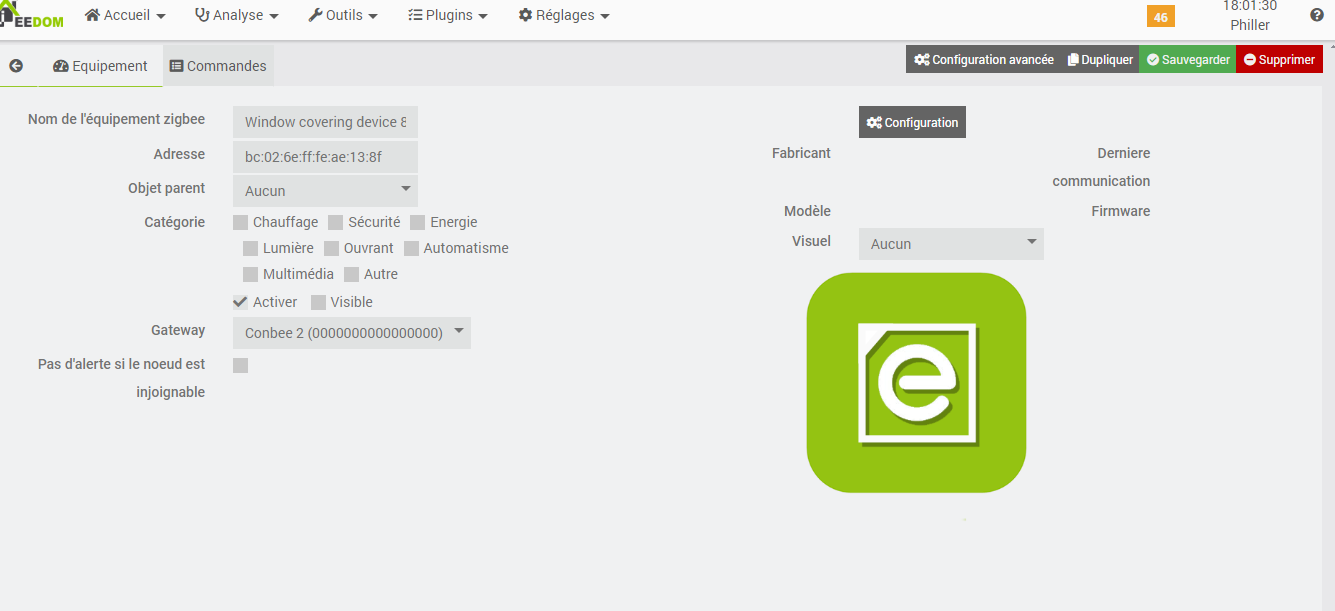1335x611 pixels.
Task: Check the Multimédia category checkbox
Action: 251,274
